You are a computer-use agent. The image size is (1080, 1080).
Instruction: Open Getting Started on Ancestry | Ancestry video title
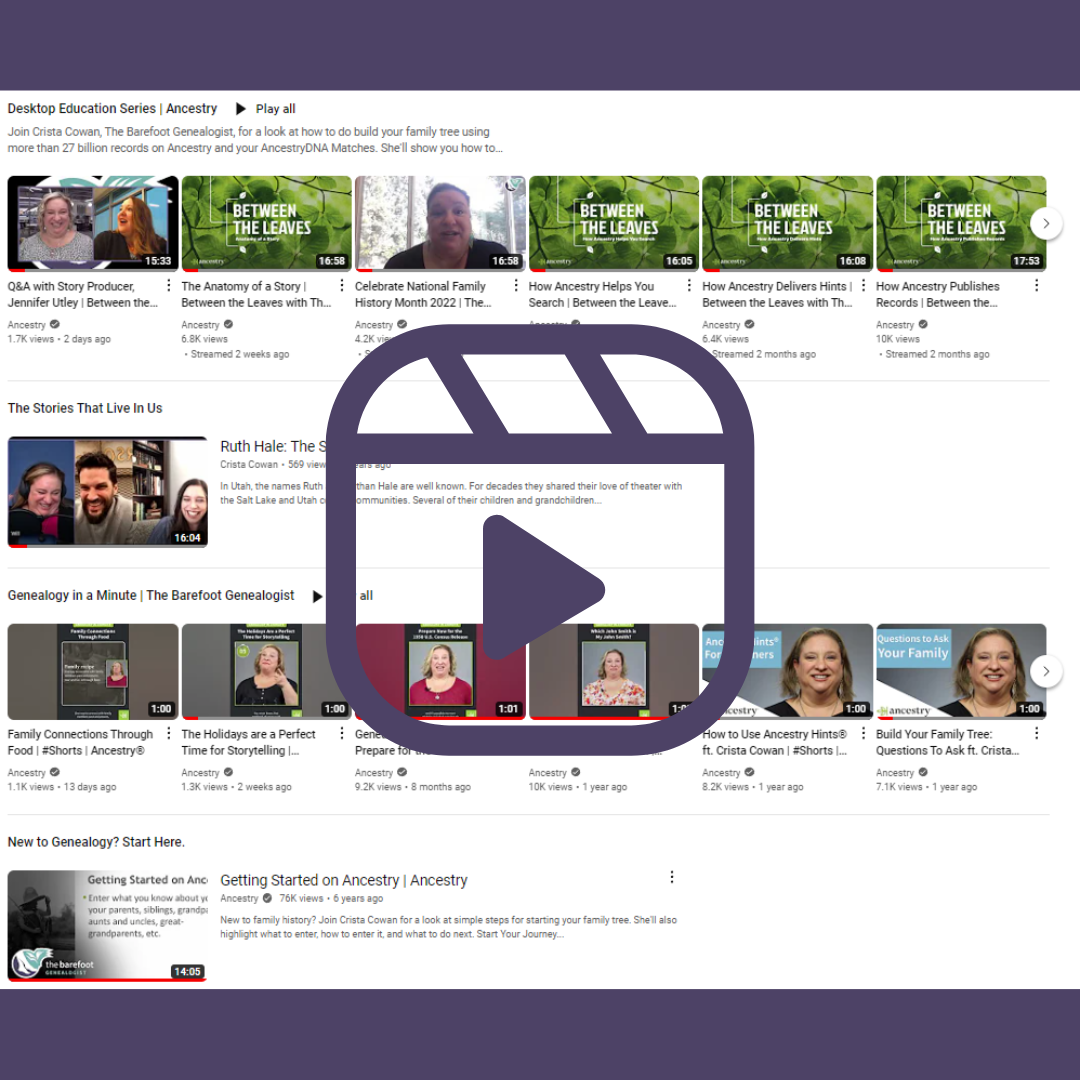(344, 880)
